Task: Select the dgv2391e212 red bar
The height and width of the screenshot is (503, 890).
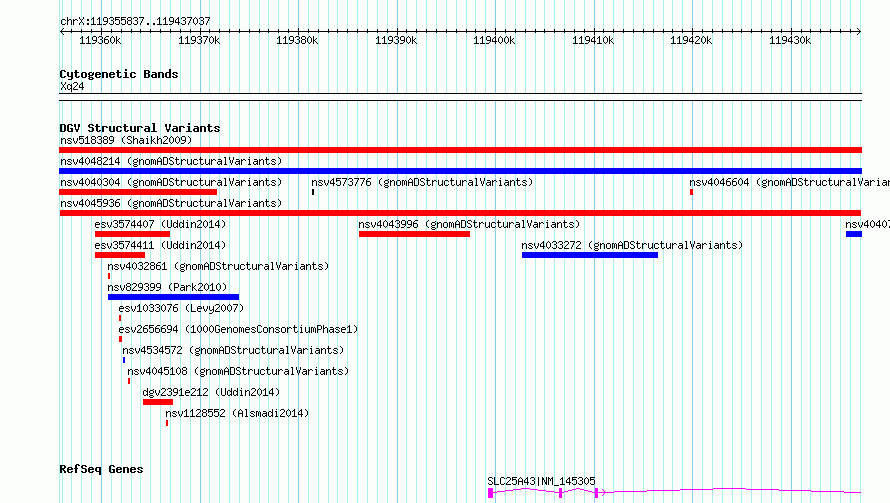Action: pos(158,402)
